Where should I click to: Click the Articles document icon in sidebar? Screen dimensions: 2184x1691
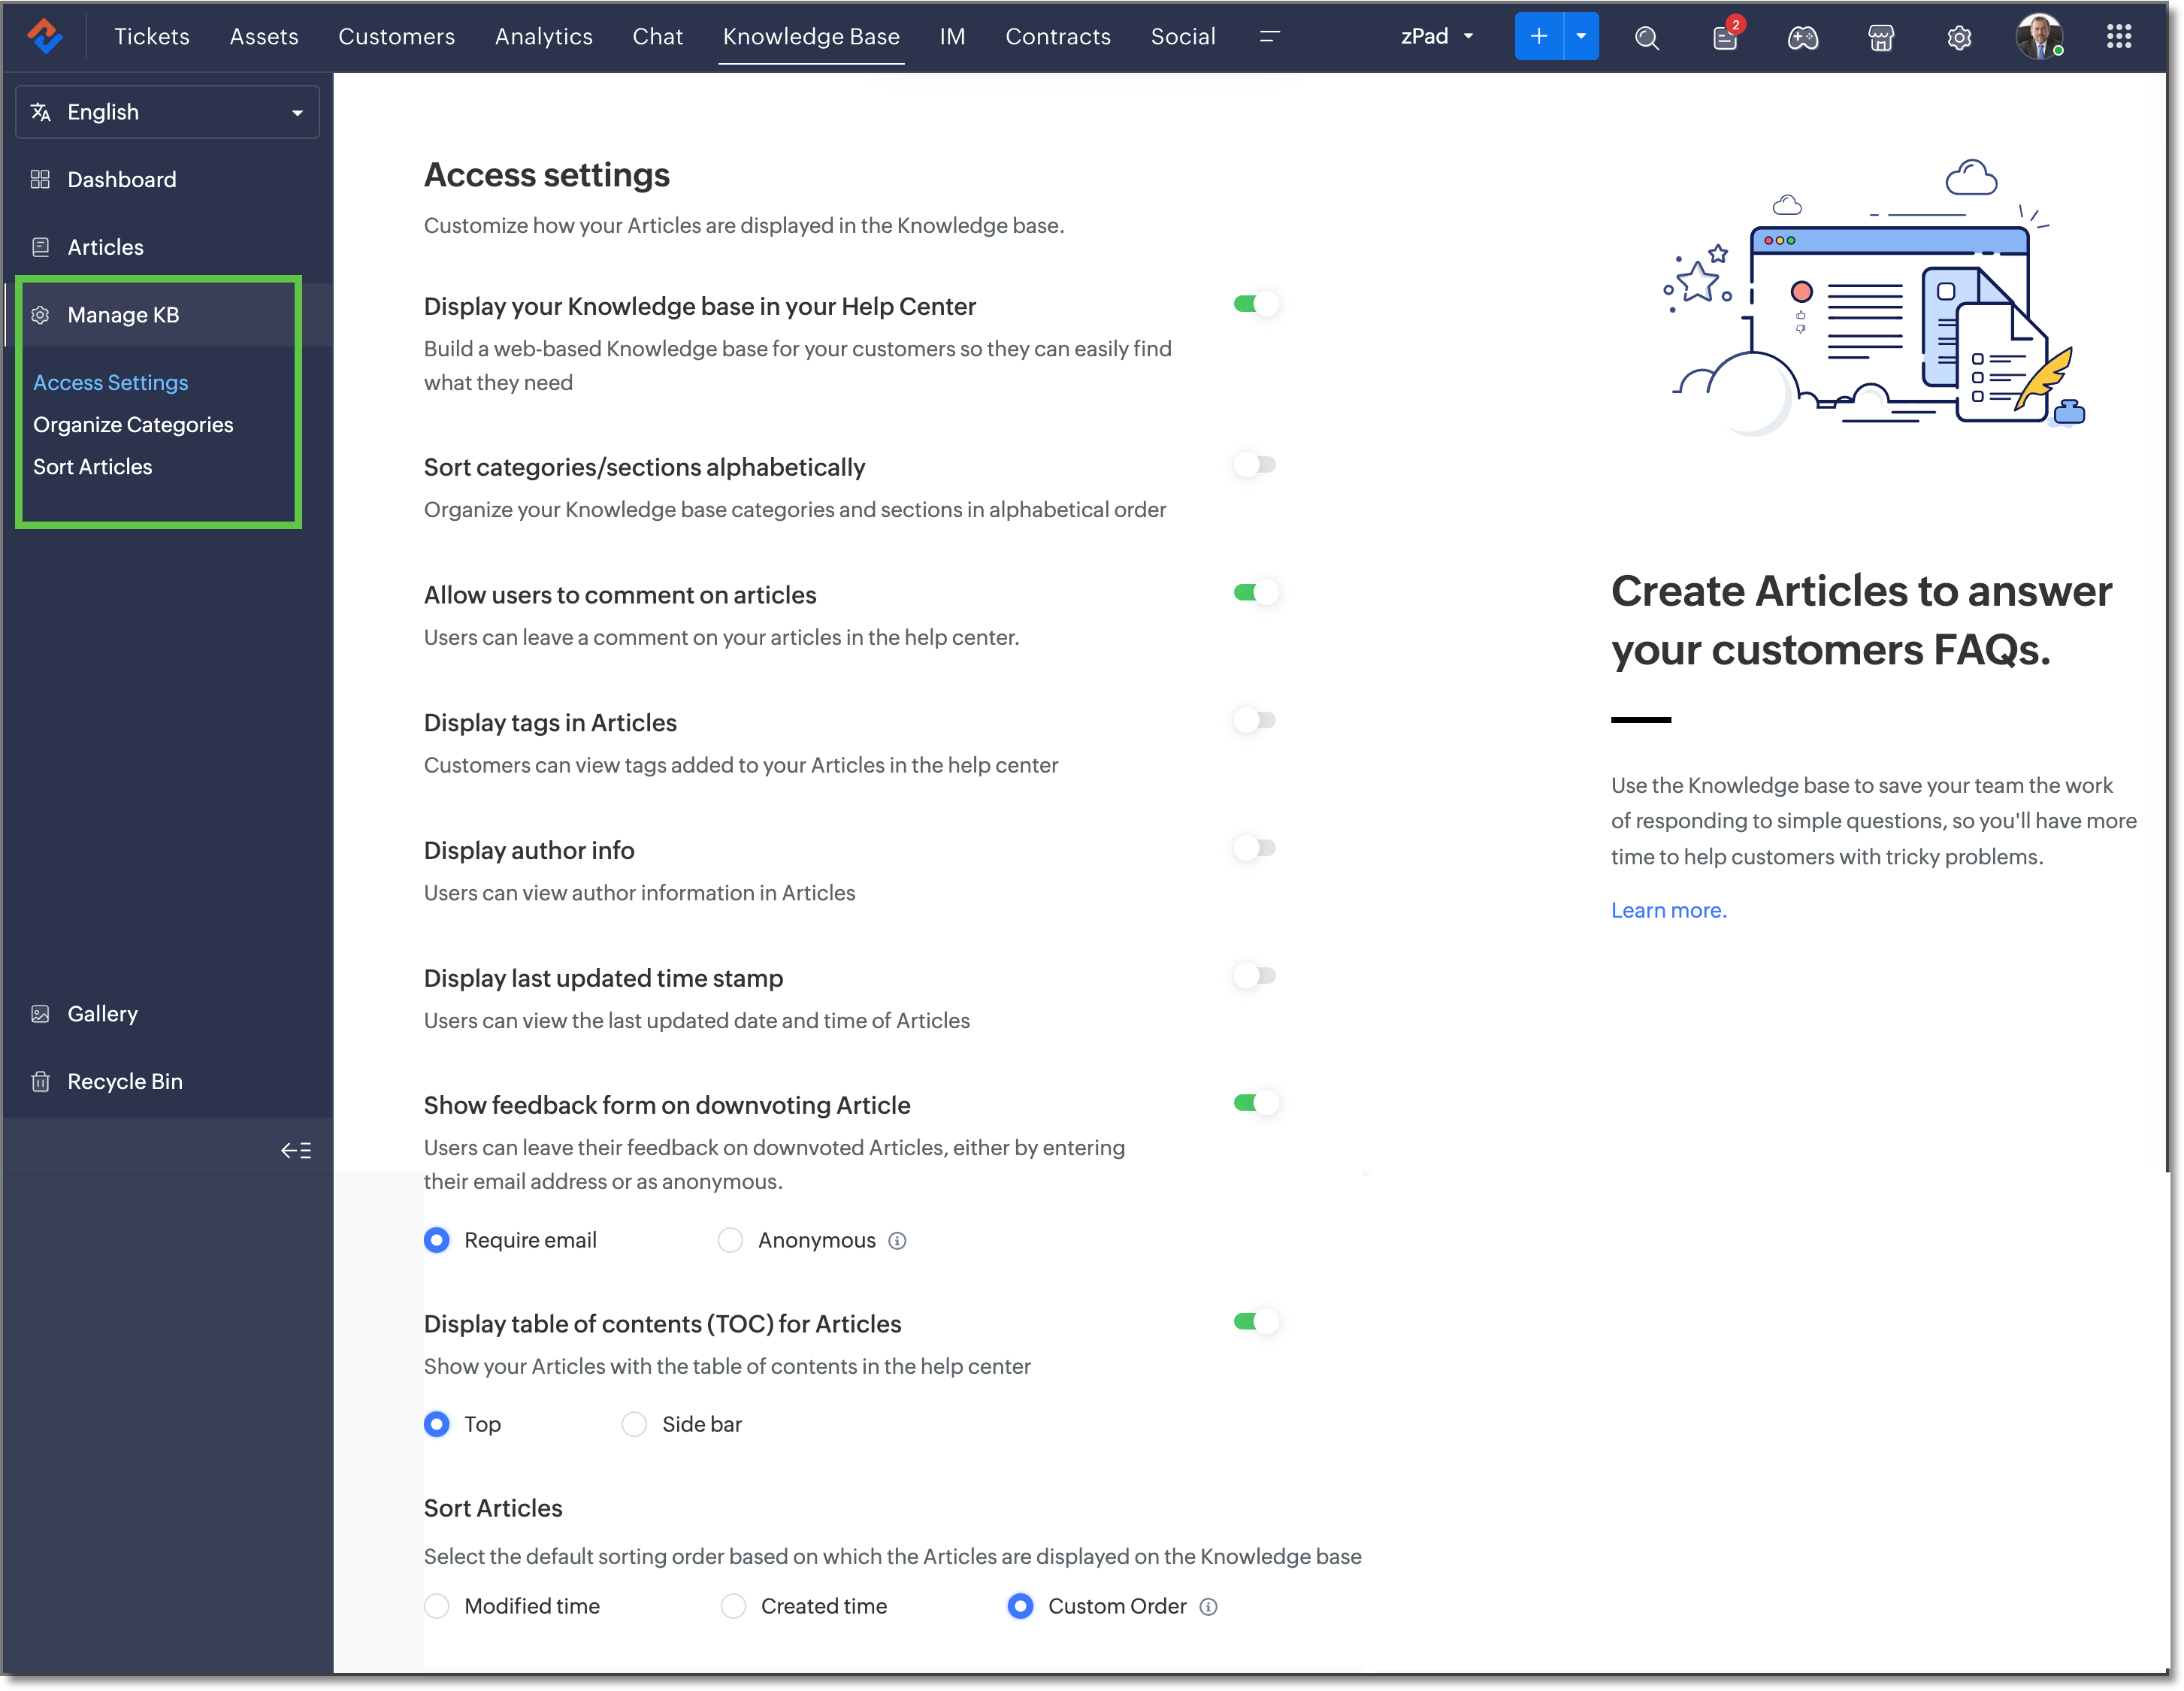point(40,247)
